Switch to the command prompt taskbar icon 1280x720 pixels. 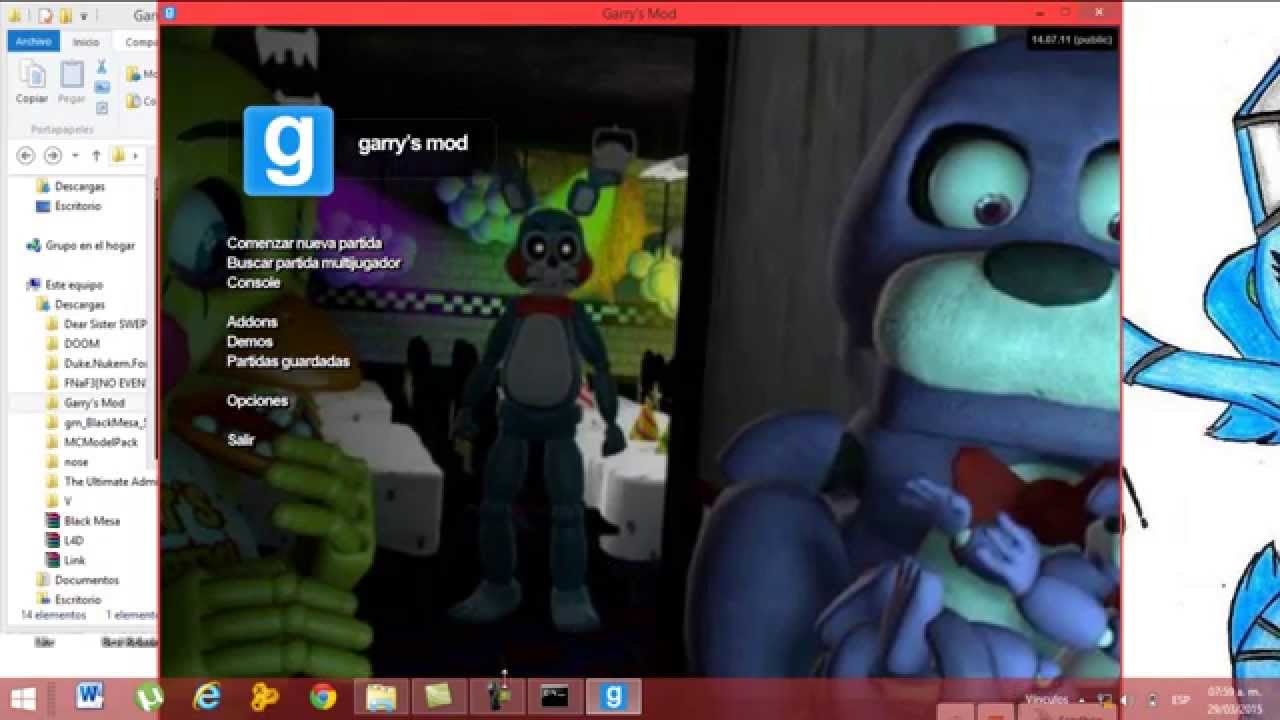coord(555,697)
